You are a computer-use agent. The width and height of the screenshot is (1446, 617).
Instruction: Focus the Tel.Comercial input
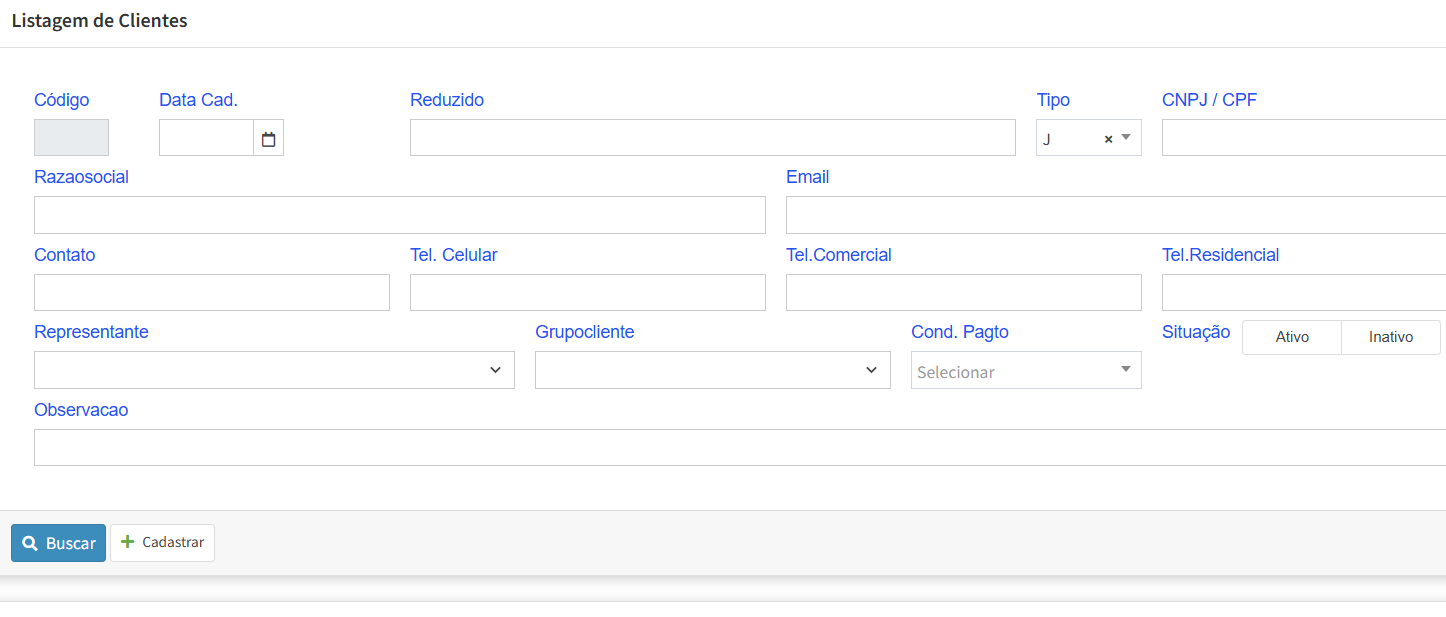pos(963,293)
